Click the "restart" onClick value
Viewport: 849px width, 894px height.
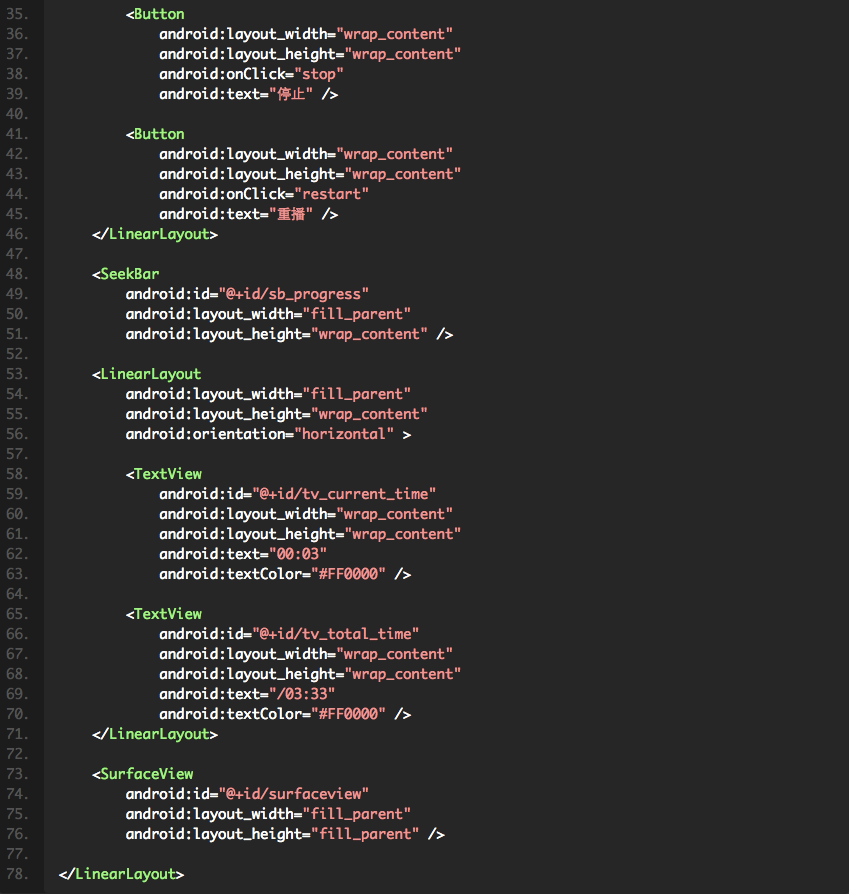point(331,194)
